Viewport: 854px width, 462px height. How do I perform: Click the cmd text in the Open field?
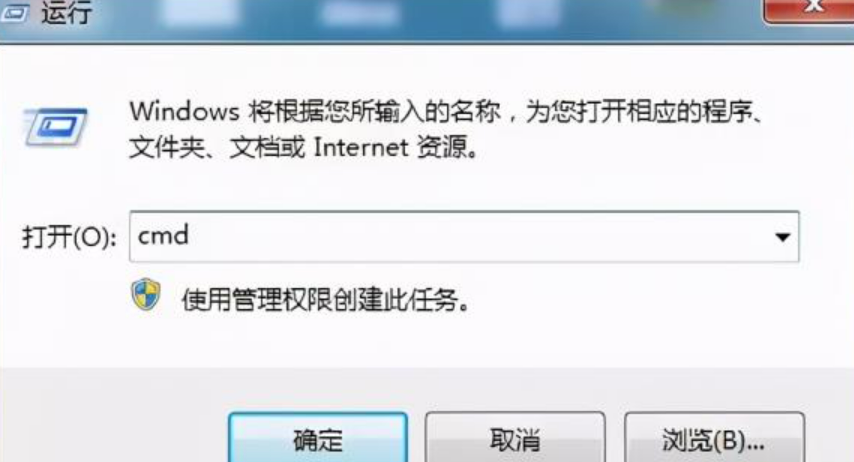163,235
